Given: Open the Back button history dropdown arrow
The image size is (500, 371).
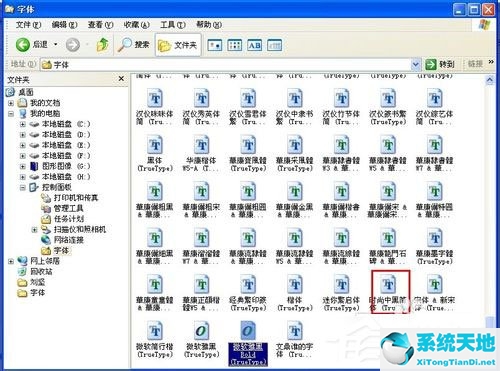Looking at the screenshot, I should point(56,44).
